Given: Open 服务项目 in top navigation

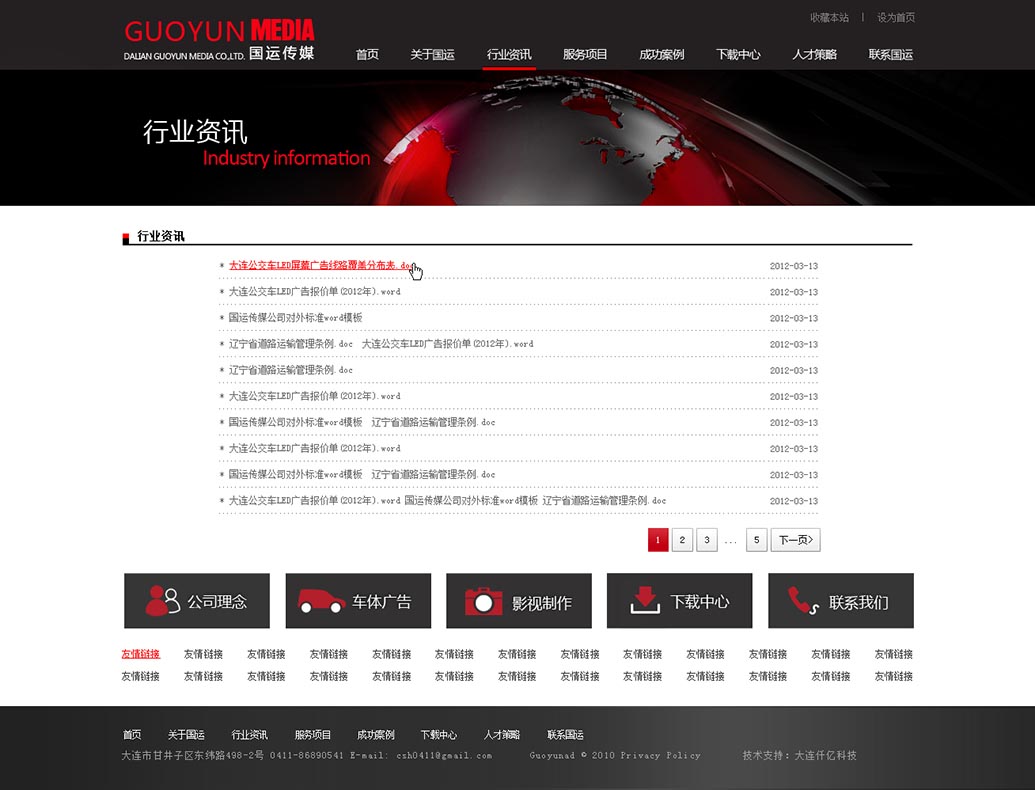Looking at the screenshot, I should 585,55.
